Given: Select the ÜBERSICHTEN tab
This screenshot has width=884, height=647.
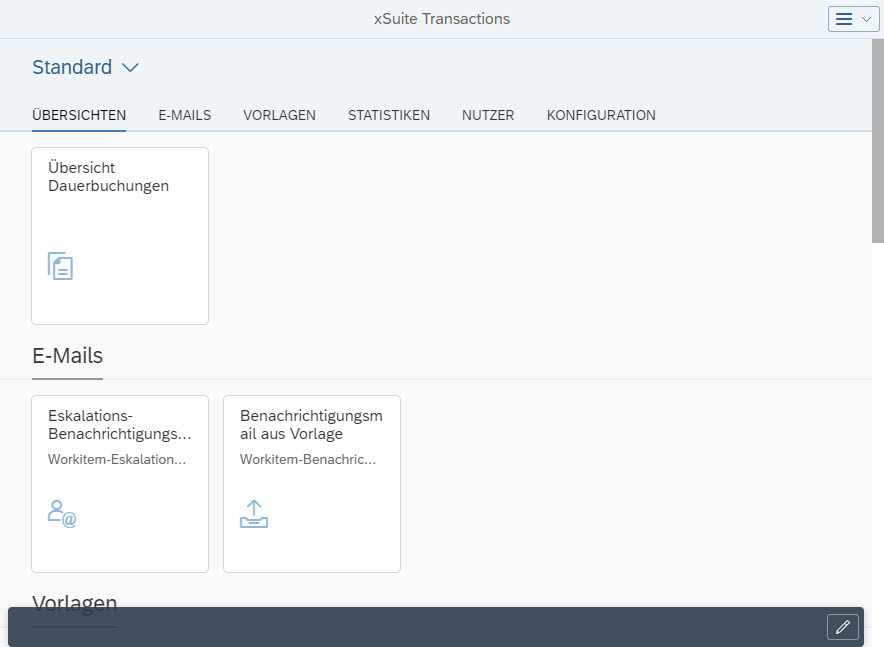Looking at the screenshot, I should 78,115.
